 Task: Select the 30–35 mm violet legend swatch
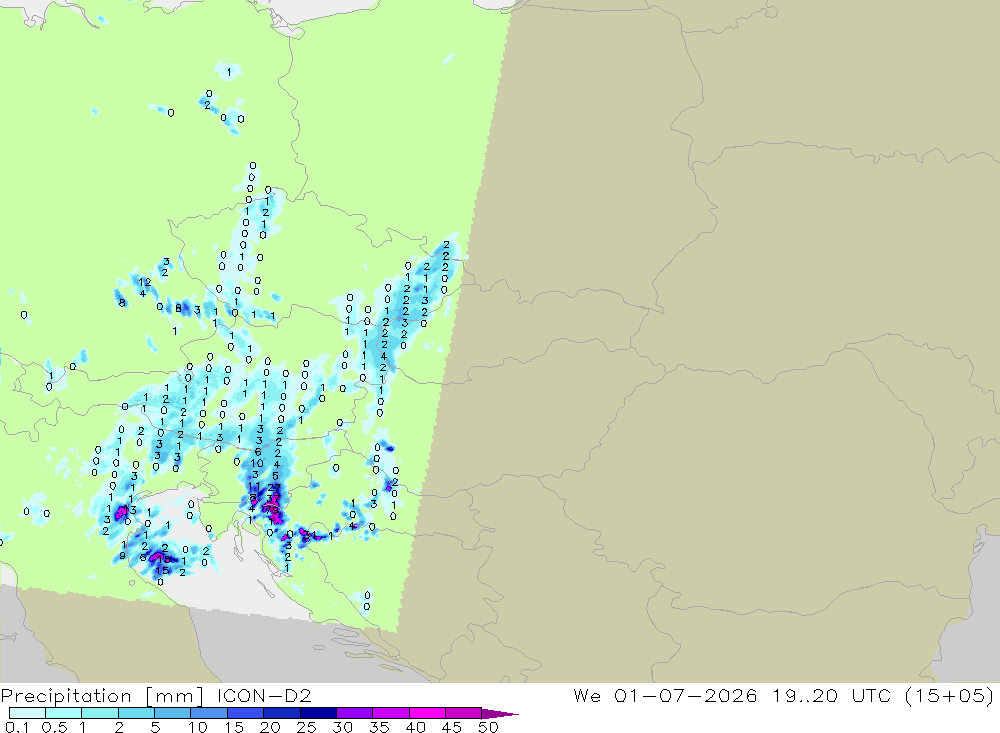(x=354, y=713)
